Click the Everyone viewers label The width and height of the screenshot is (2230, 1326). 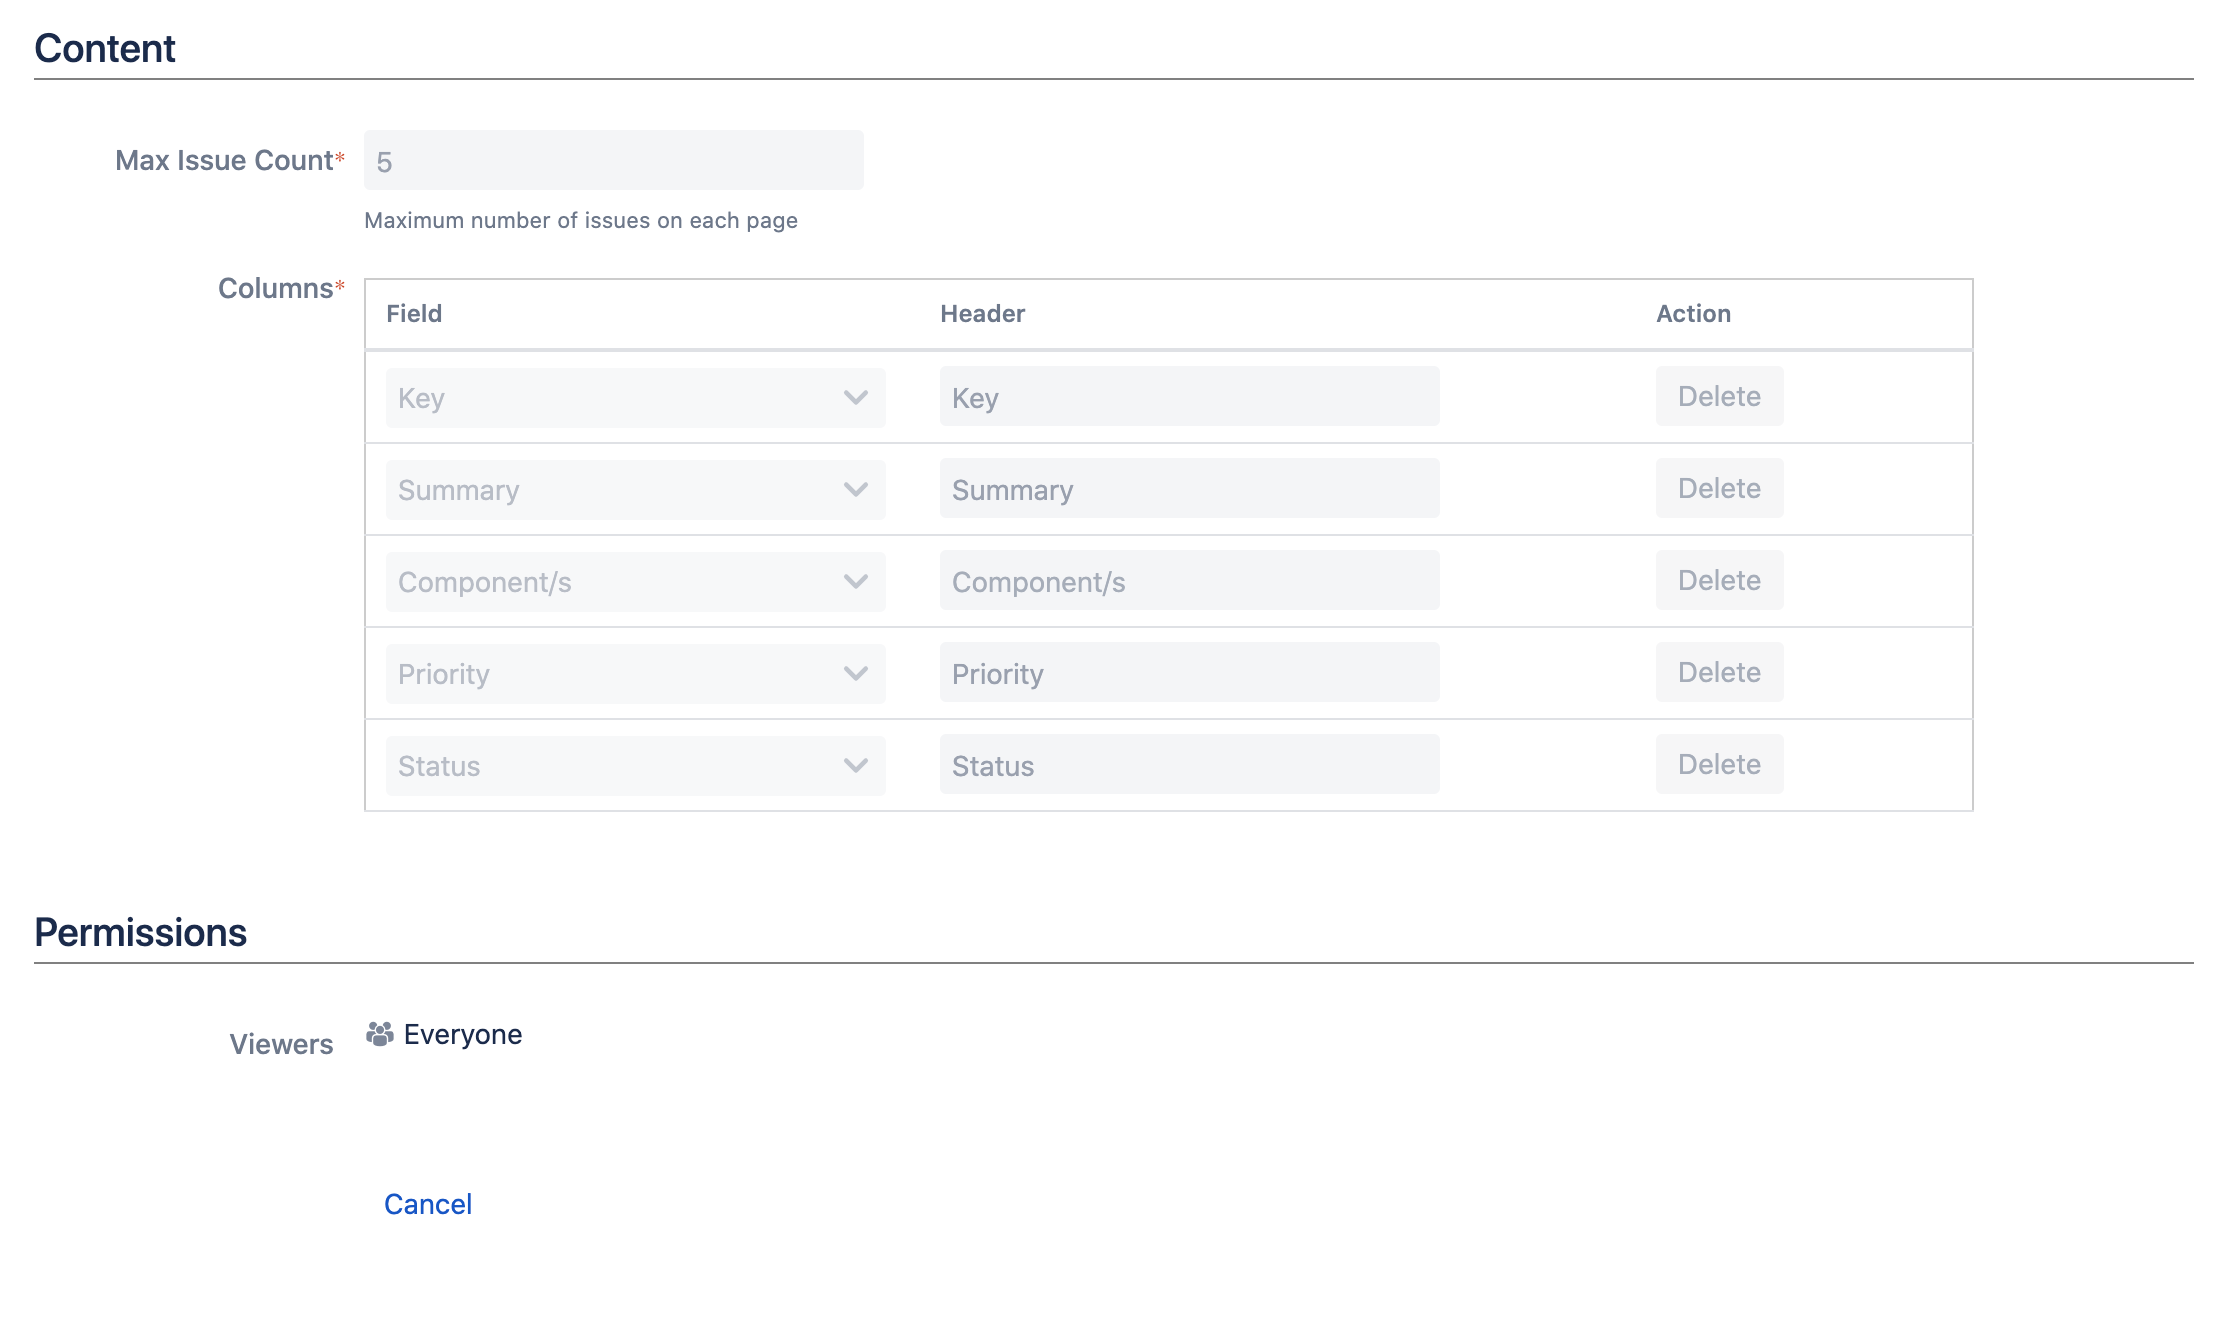(463, 1035)
